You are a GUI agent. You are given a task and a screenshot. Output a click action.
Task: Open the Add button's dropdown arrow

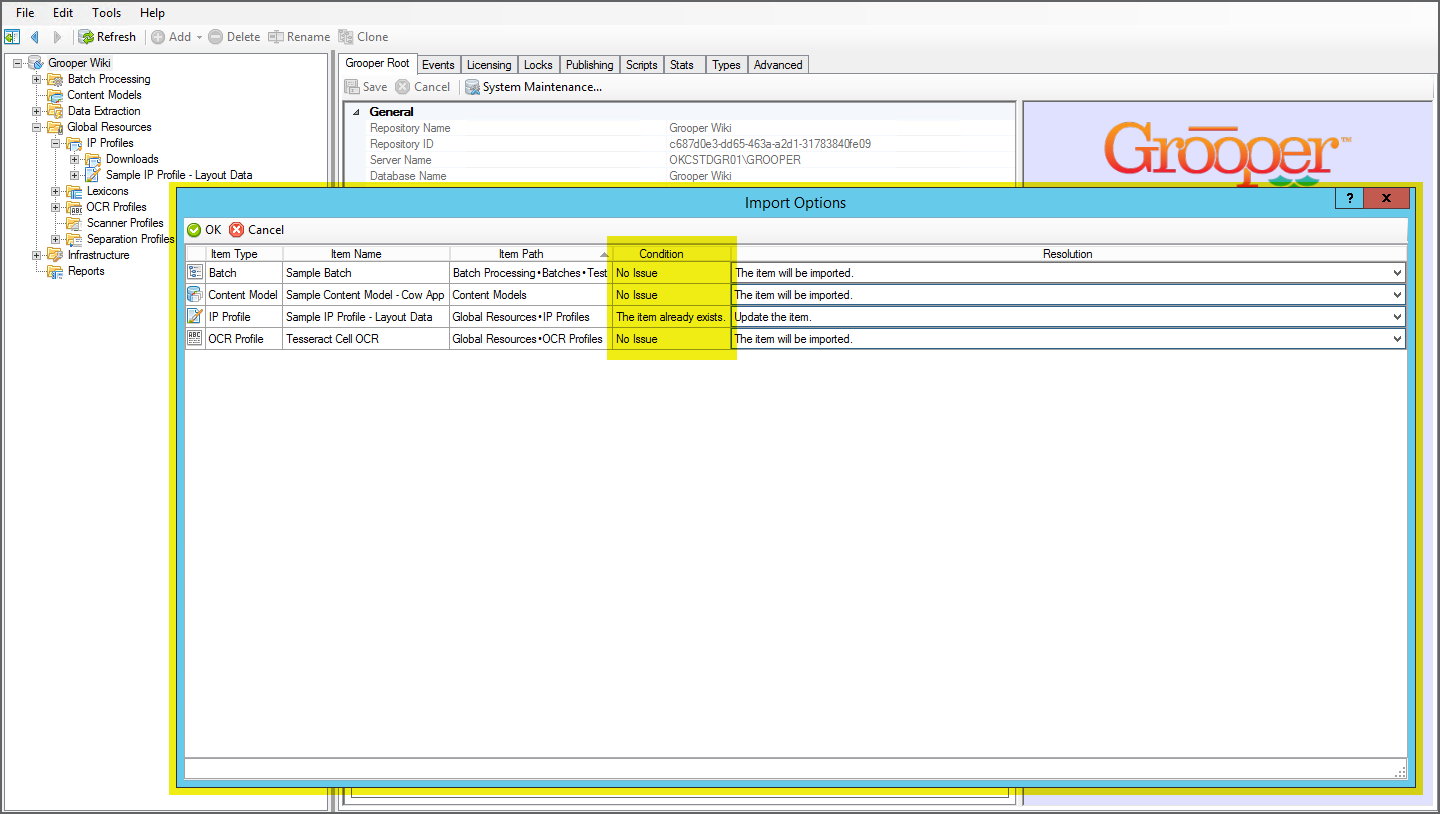point(199,37)
